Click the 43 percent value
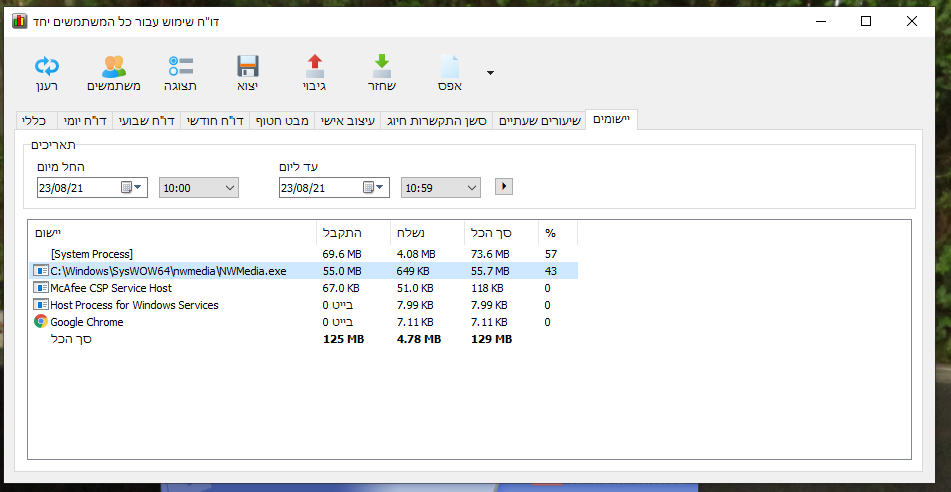Viewport: 951px width, 492px height. pos(551,271)
